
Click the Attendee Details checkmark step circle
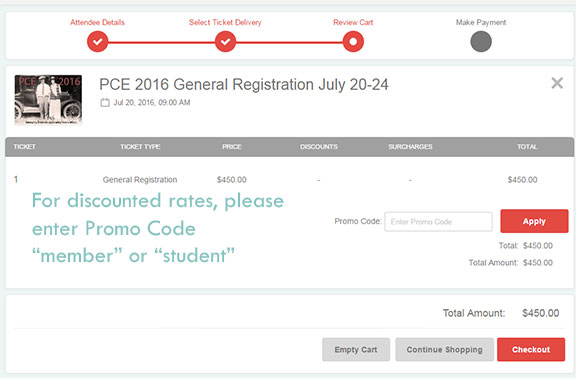[97, 42]
